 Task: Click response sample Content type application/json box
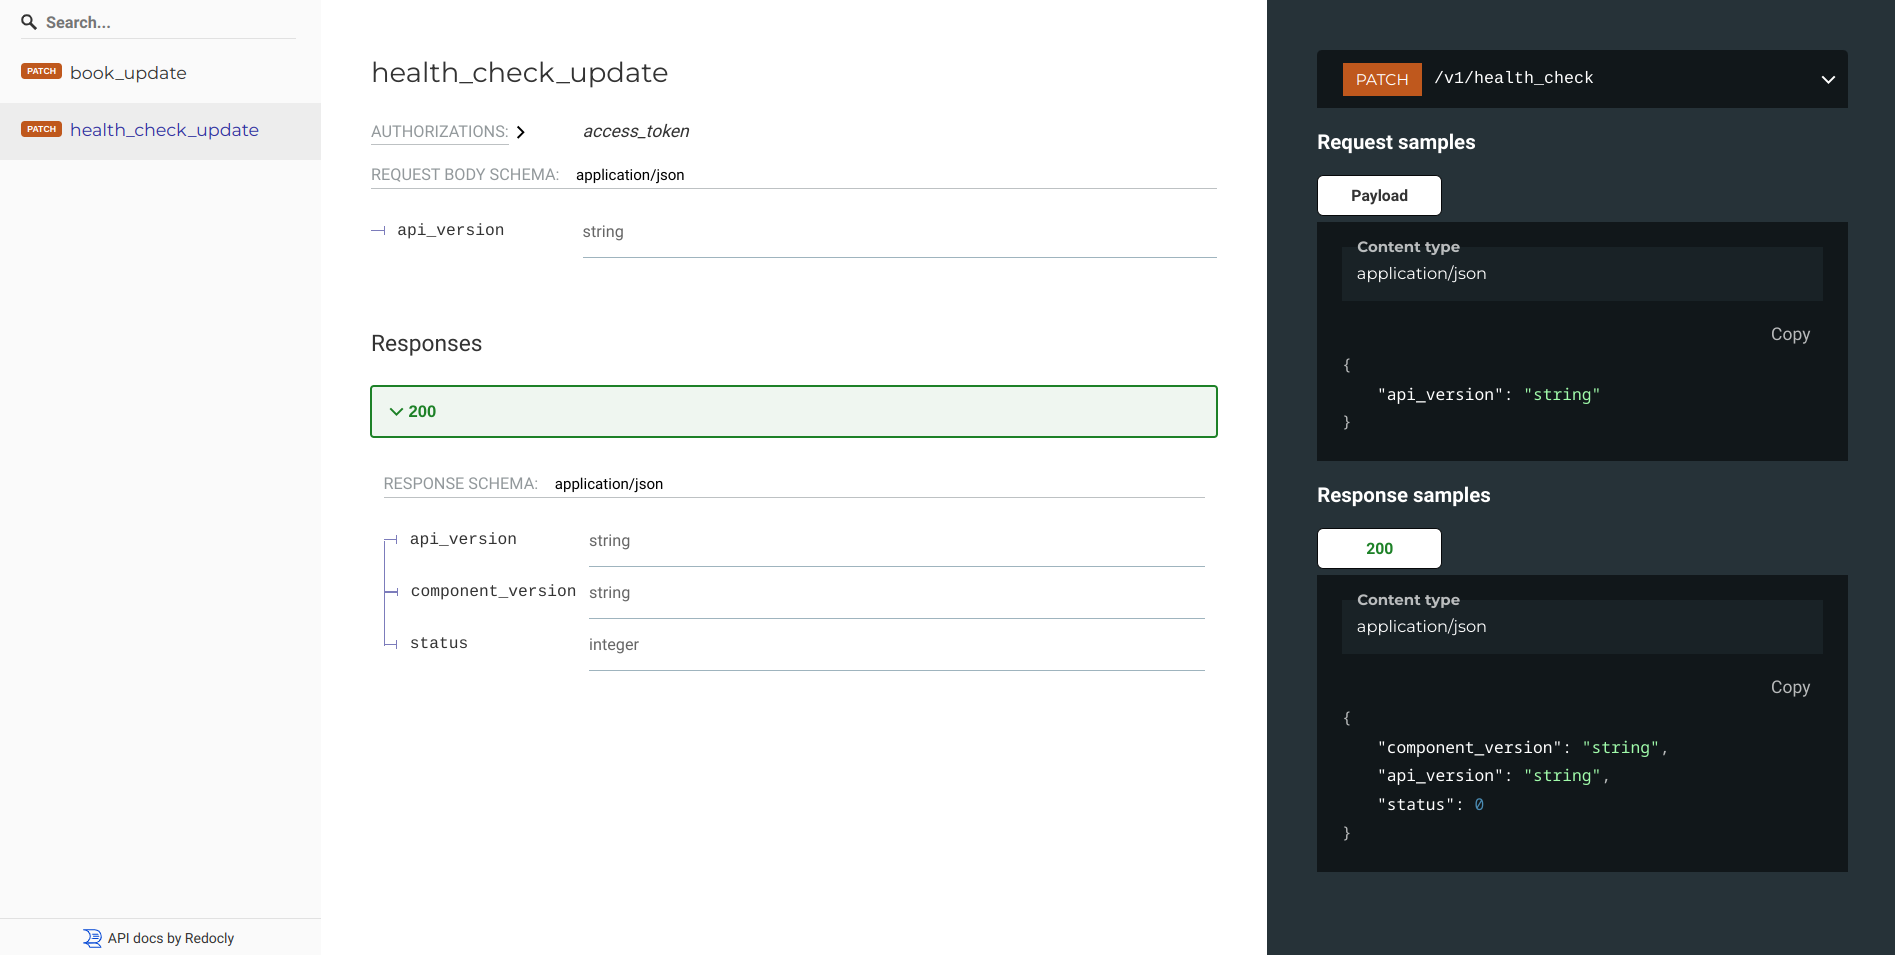(1582, 626)
